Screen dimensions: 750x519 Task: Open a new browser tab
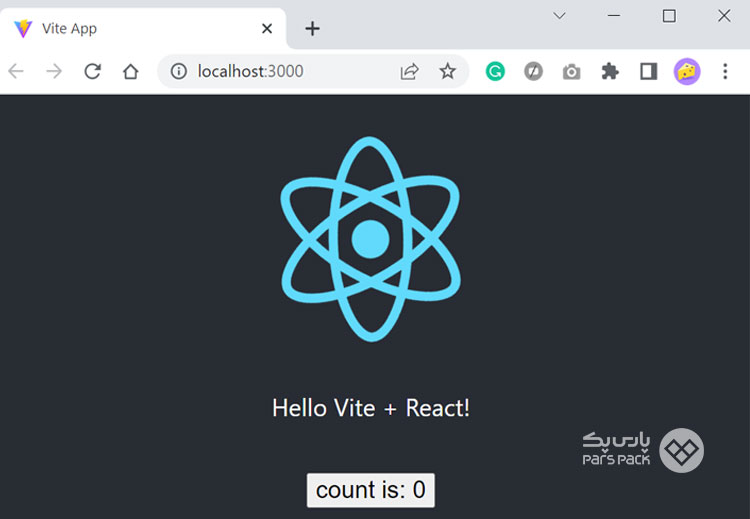[312, 29]
